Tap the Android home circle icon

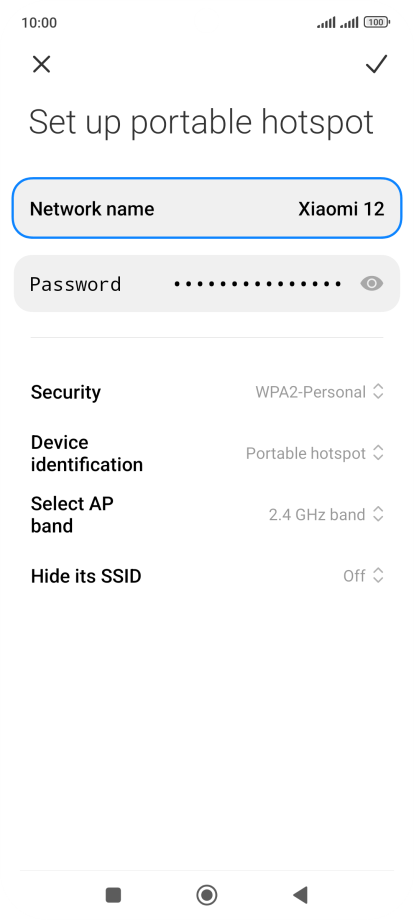206,895
